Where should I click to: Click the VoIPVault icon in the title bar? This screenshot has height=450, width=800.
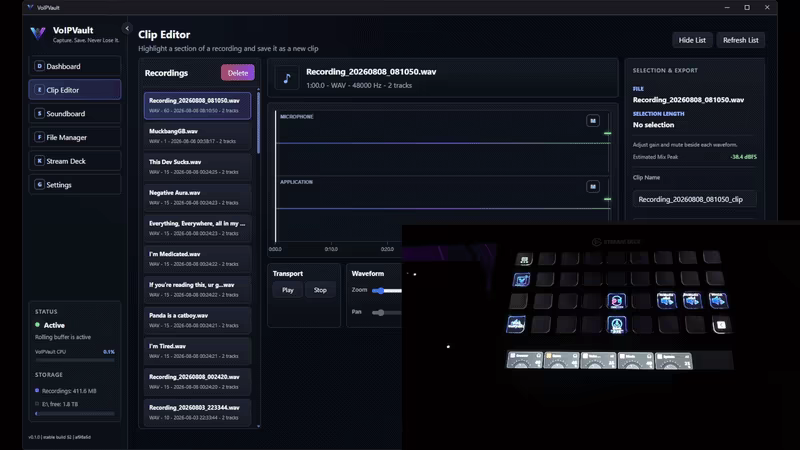point(30,8)
